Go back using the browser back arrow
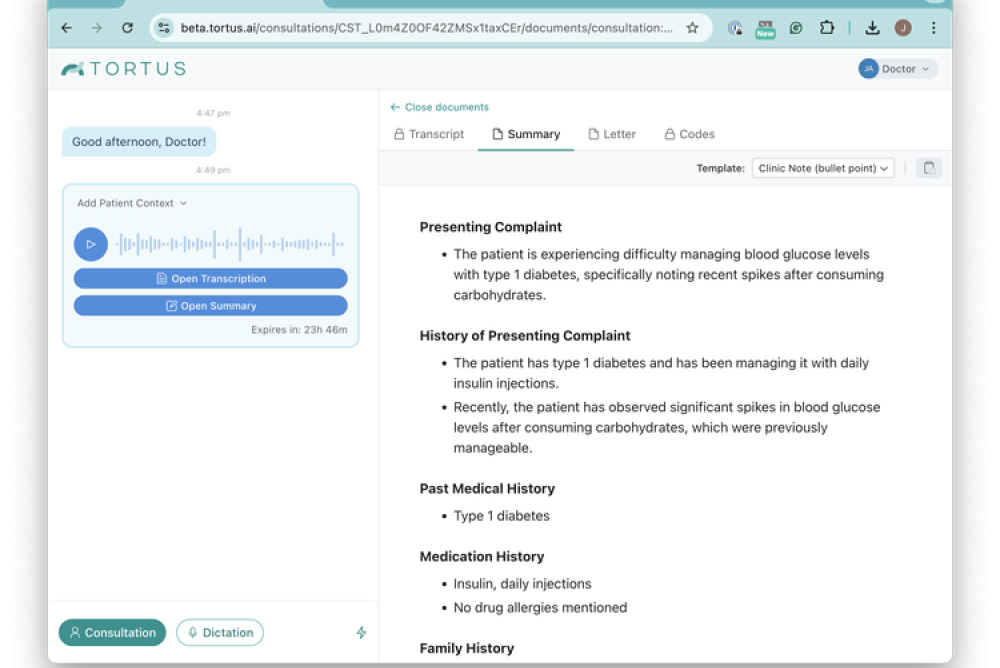Viewport: 1000px width, 668px height. click(66, 28)
